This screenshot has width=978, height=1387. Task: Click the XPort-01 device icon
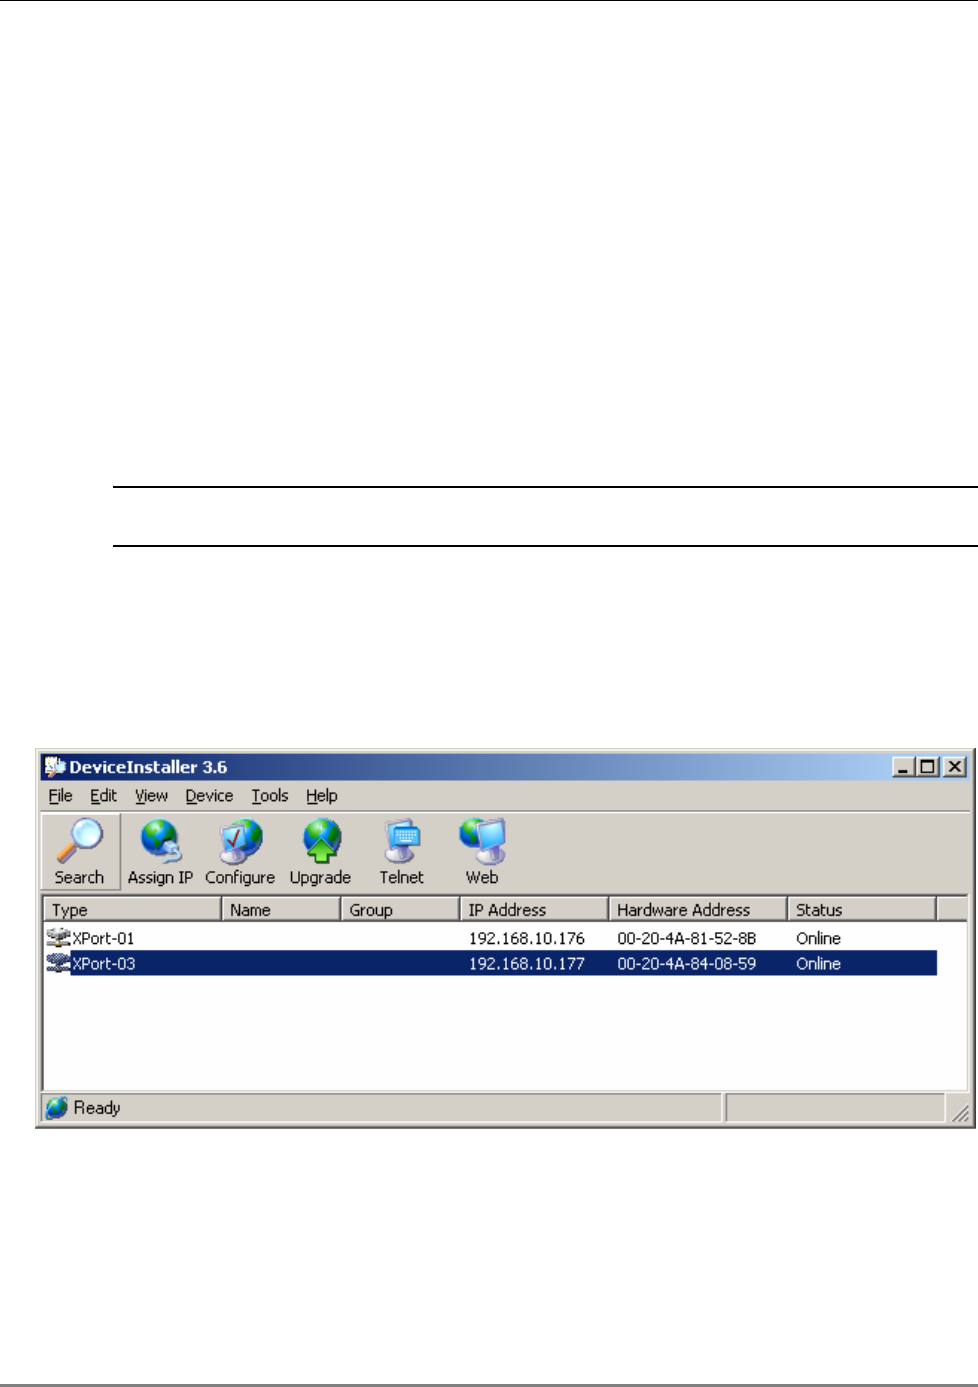(58, 938)
